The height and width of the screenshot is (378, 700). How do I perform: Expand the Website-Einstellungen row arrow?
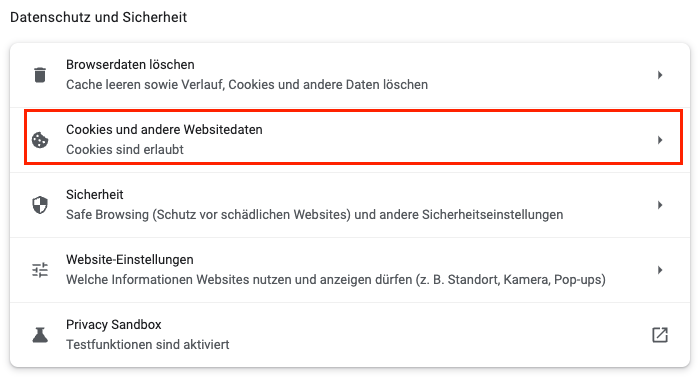(660, 270)
